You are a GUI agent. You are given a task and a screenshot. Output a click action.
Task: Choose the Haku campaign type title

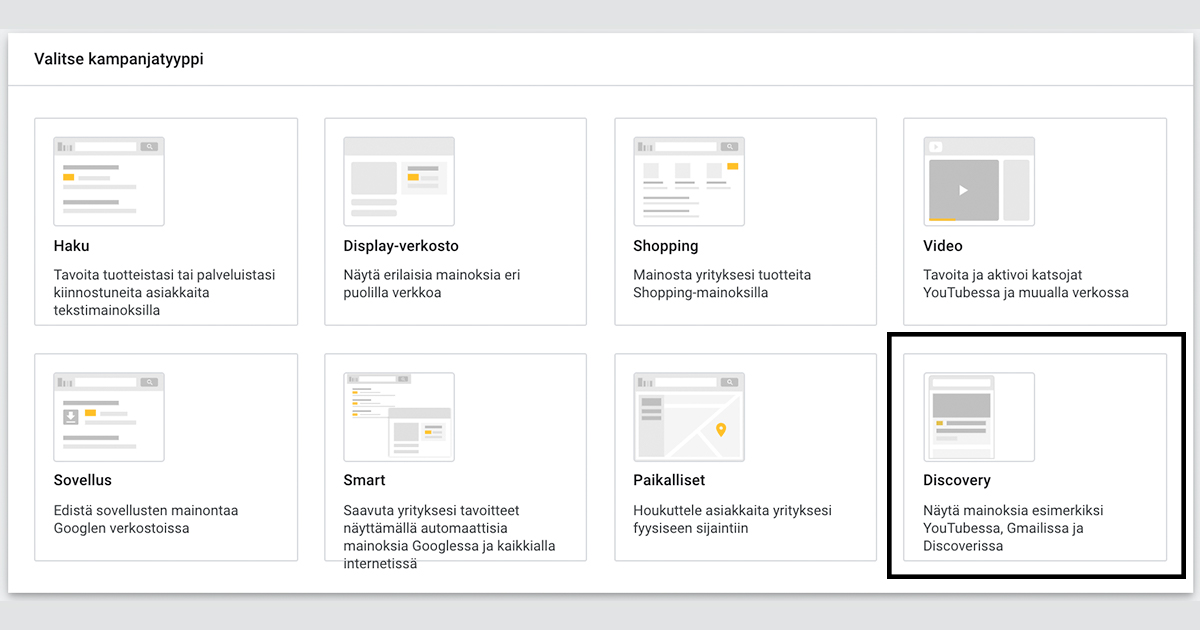[x=71, y=246]
